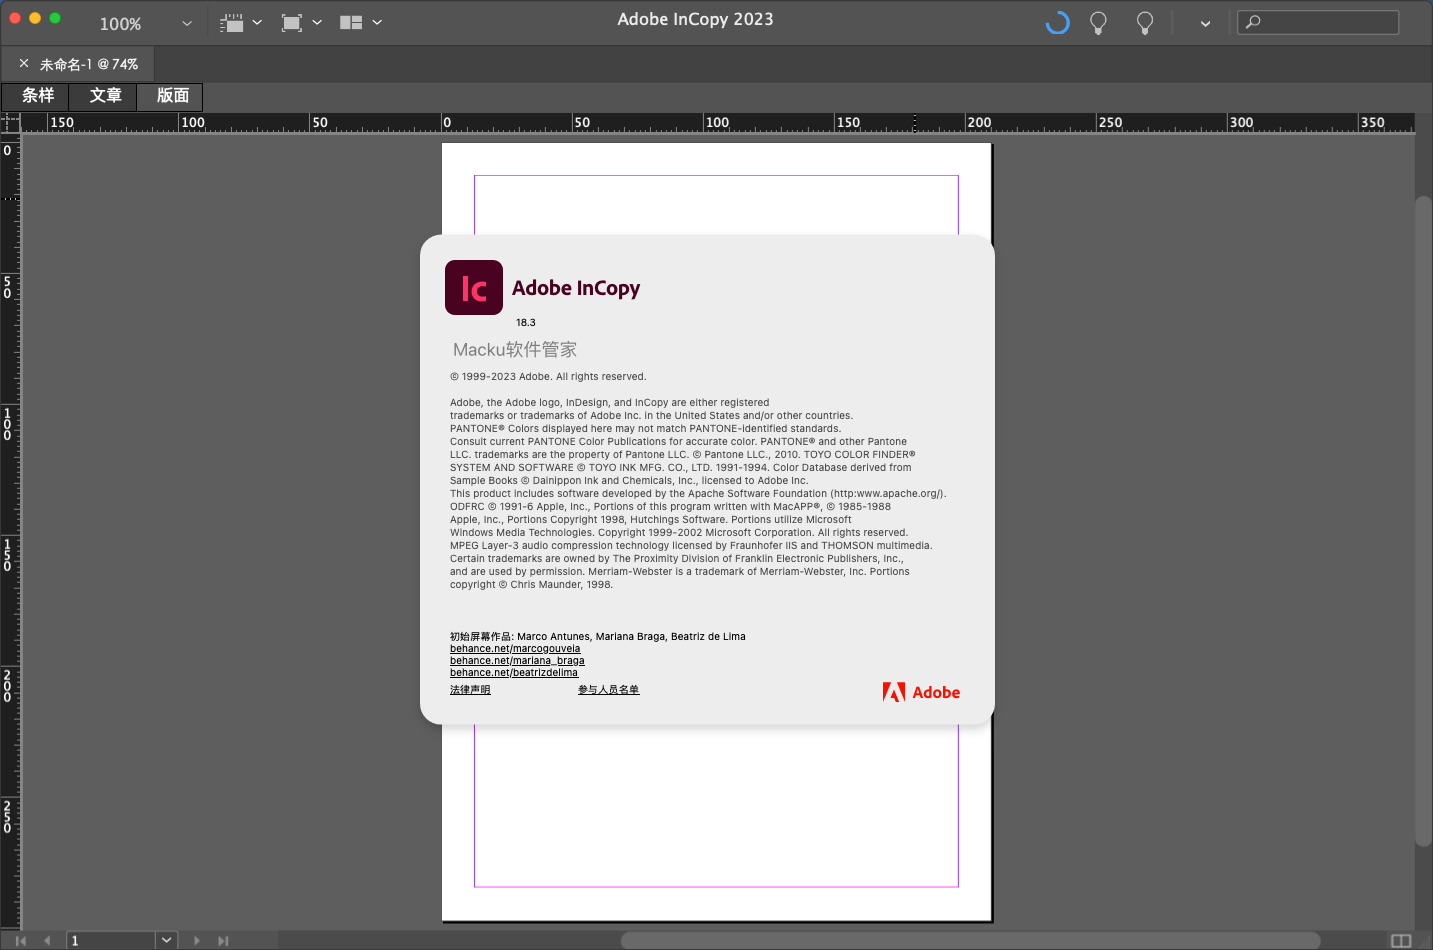Switch to the 条样 view tab

[x=38, y=96]
